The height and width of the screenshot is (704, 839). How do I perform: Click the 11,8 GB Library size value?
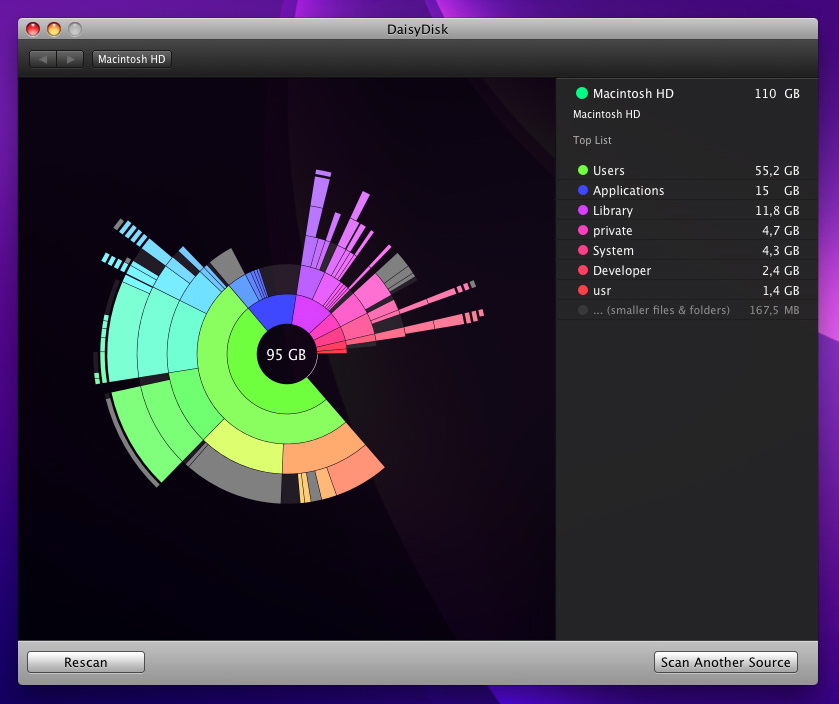777,211
